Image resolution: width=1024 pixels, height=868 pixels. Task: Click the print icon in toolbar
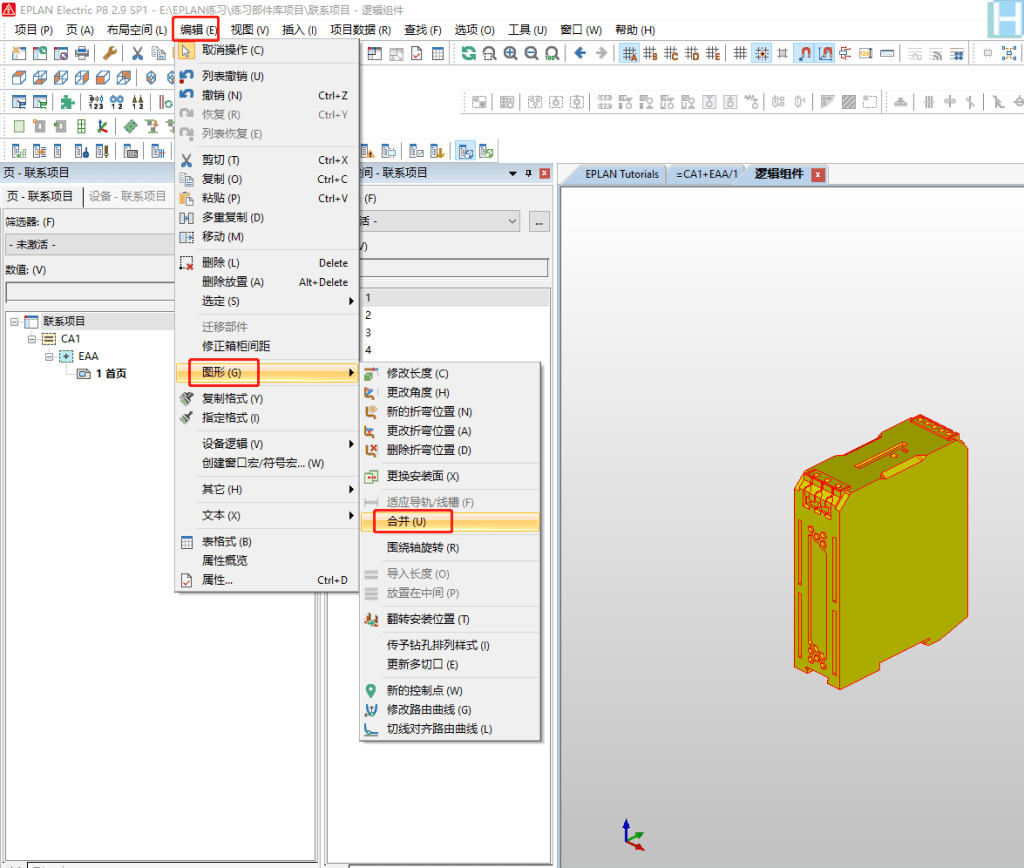click(x=82, y=53)
